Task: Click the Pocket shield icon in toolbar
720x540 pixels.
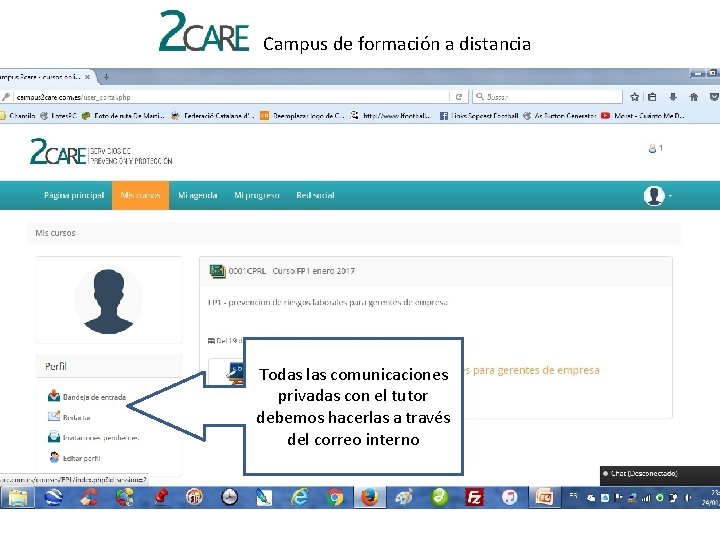Action: [714, 97]
